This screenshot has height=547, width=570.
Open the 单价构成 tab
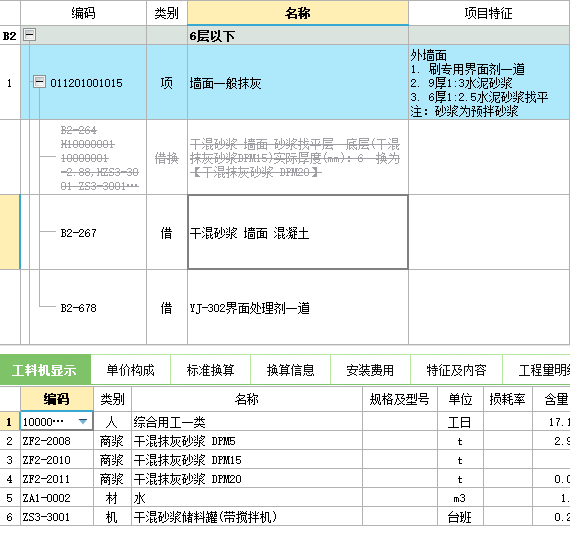pyautogui.click(x=131, y=370)
